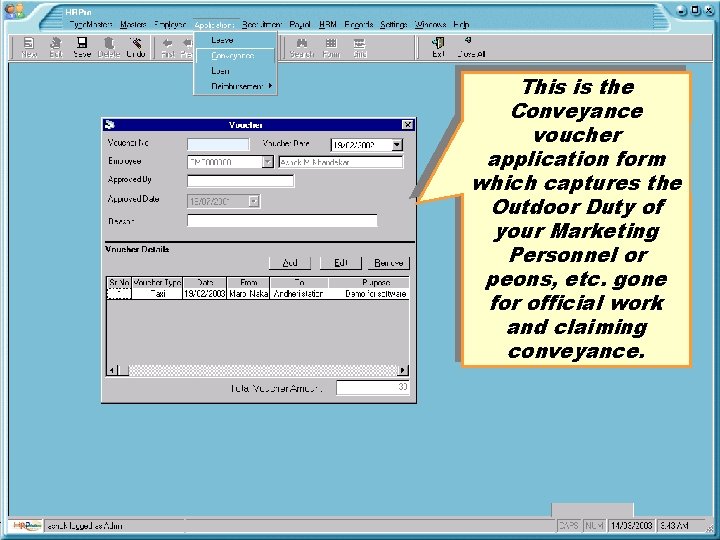Open the Settings menu
This screenshot has height=540, width=720.
(394, 25)
